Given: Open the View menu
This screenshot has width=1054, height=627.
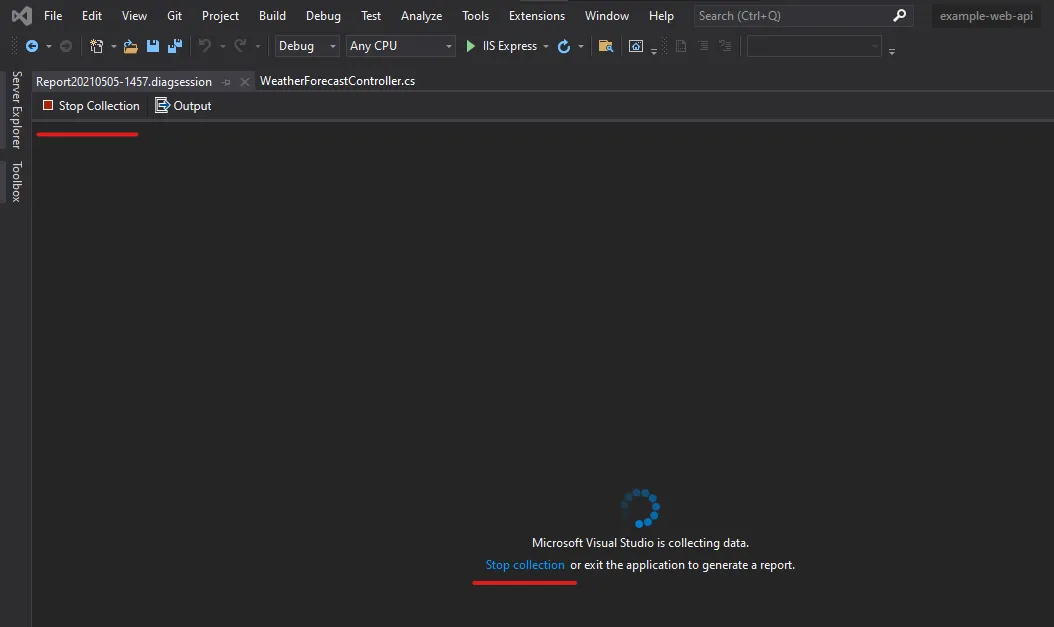Looking at the screenshot, I should (x=134, y=15).
